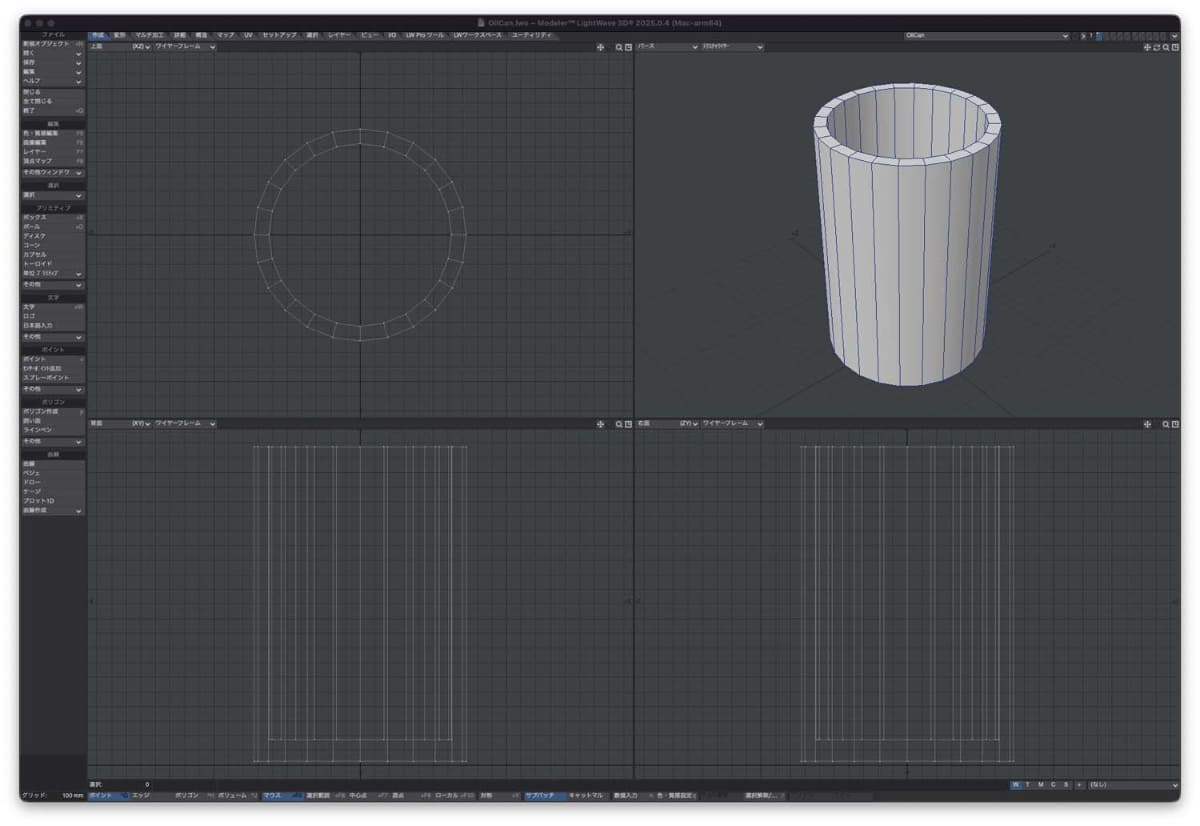The width and height of the screenshot is (1200, 826).
Task: Expand the 開く dropdown in sidebar
Action: (53, 53)
